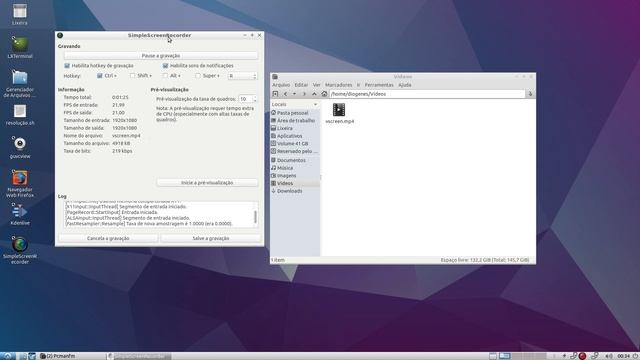Toggle Habilita sons de notificações checkbox
This screenshot has height=360, width=640.
tap(165, 66)
